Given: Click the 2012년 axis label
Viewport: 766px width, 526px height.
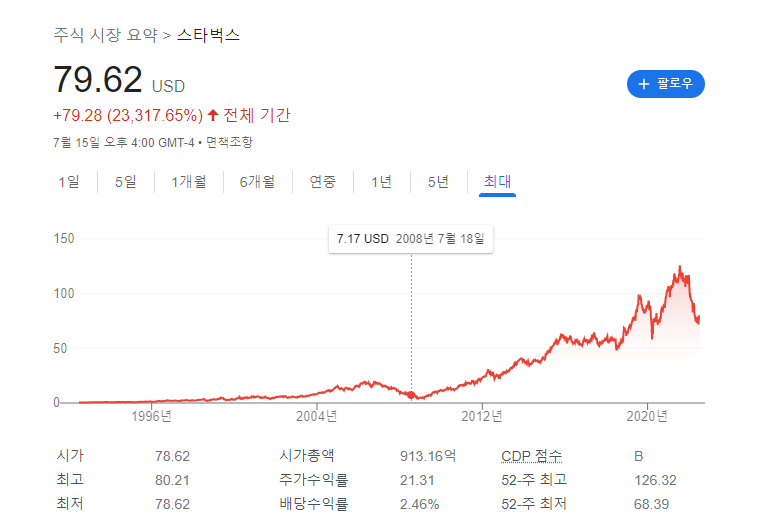Looking at the screenshot, I should tap(482, 416).
